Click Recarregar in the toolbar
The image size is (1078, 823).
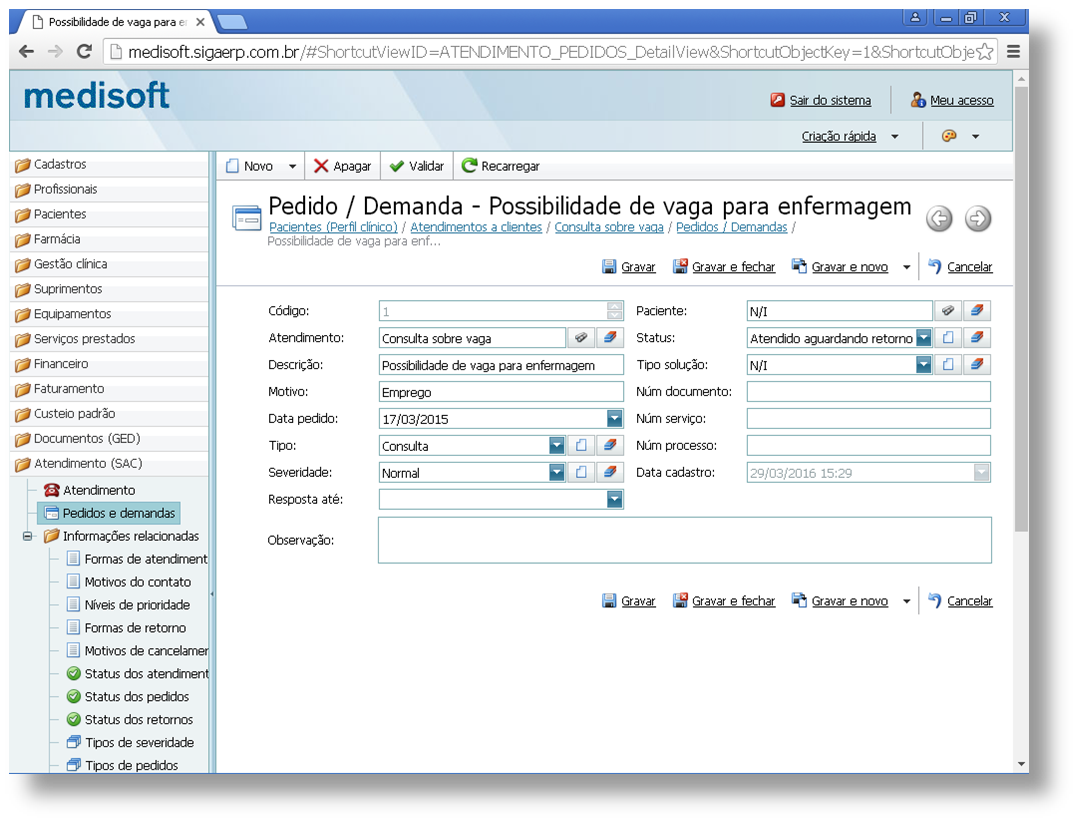500,166
